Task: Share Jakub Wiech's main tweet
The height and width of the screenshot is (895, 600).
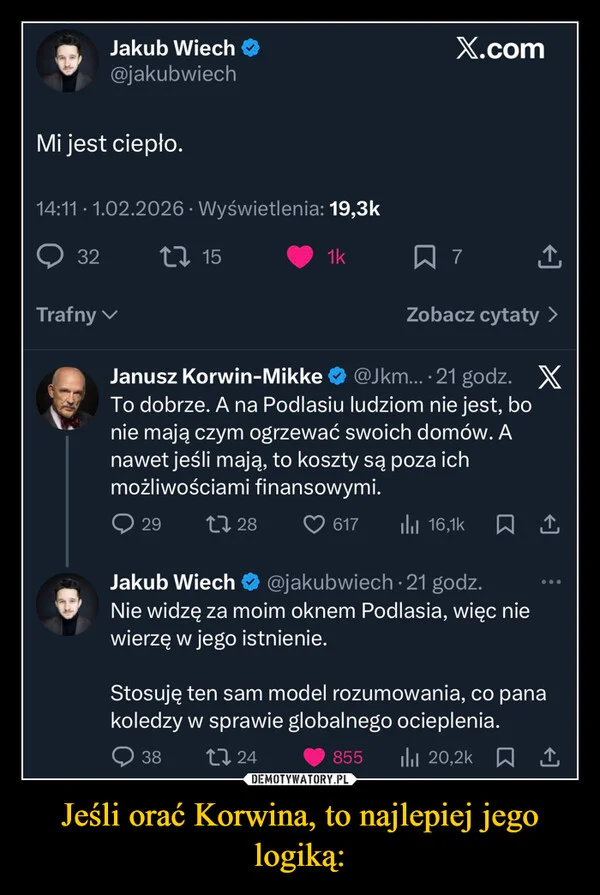Action: tap(548, 256)
